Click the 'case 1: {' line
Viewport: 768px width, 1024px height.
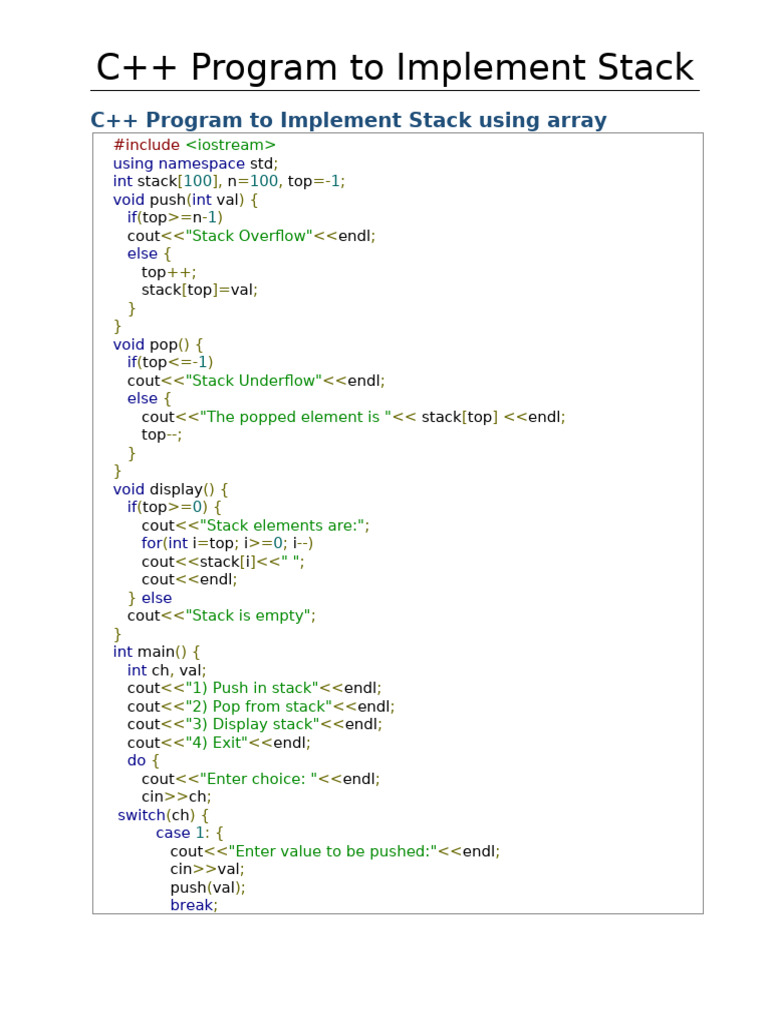(189, 833)
